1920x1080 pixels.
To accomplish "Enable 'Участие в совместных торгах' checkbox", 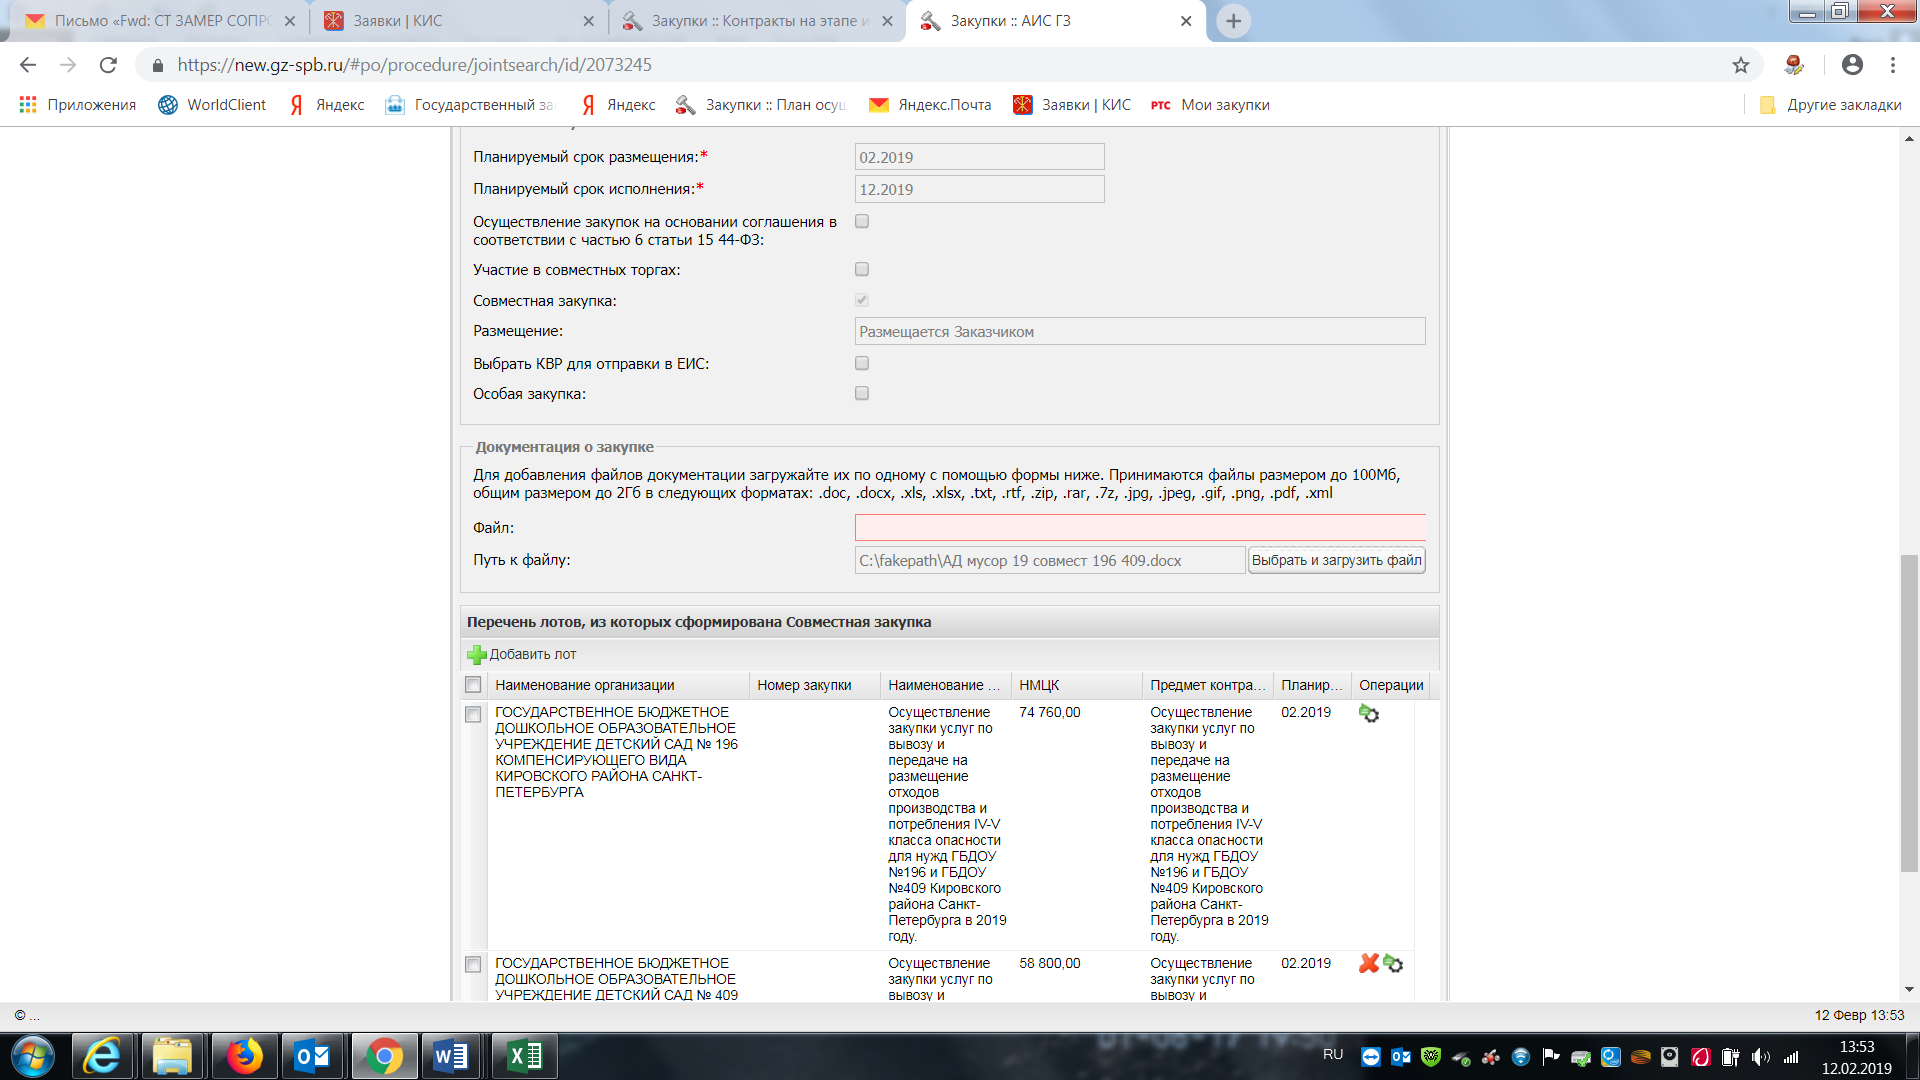I will click(x=862, y=270).
